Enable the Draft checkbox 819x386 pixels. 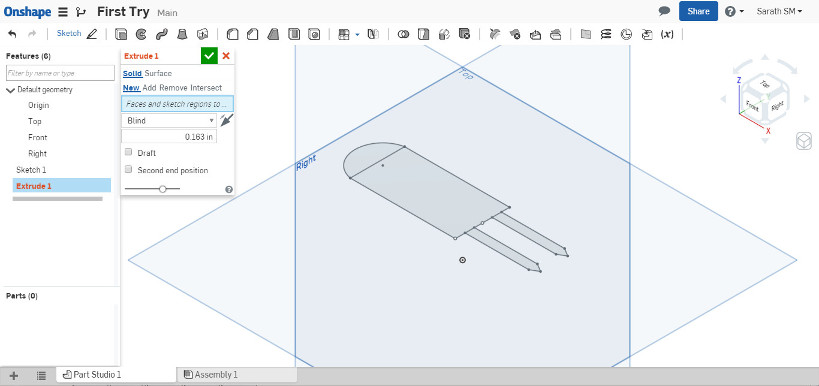pyautogui.click(x=128, y=153)
